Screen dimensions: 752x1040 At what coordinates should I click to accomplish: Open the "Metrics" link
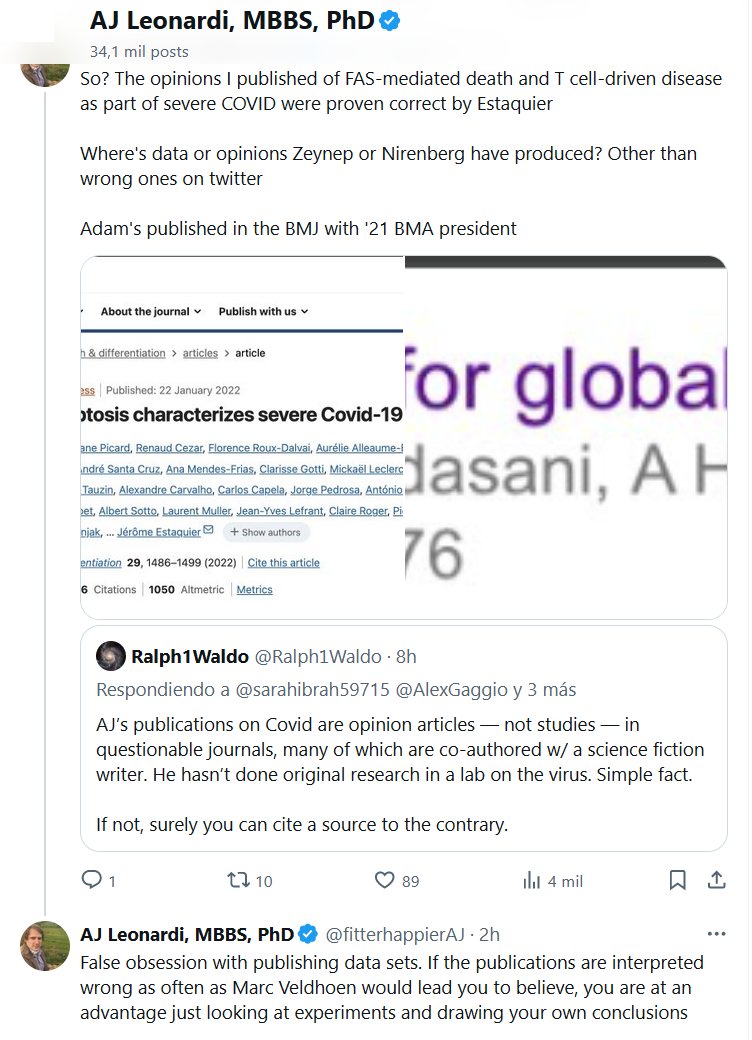pyautogui.click(x=254, y=590)
